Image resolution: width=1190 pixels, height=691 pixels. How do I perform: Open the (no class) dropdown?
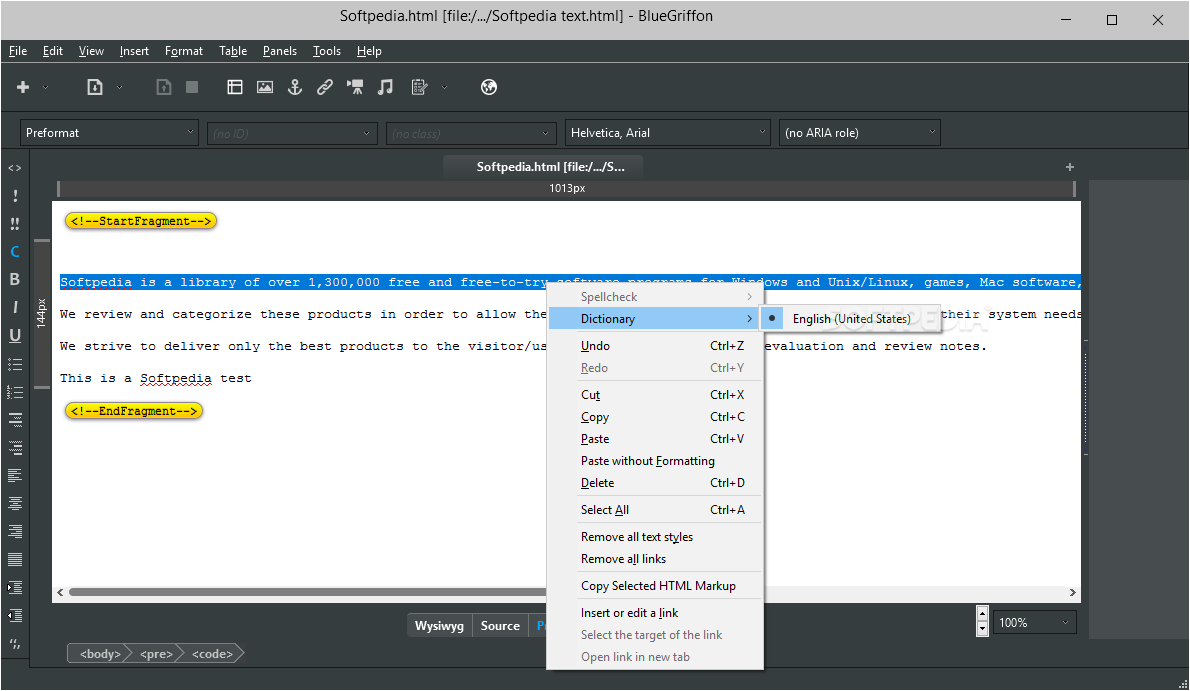471,134
